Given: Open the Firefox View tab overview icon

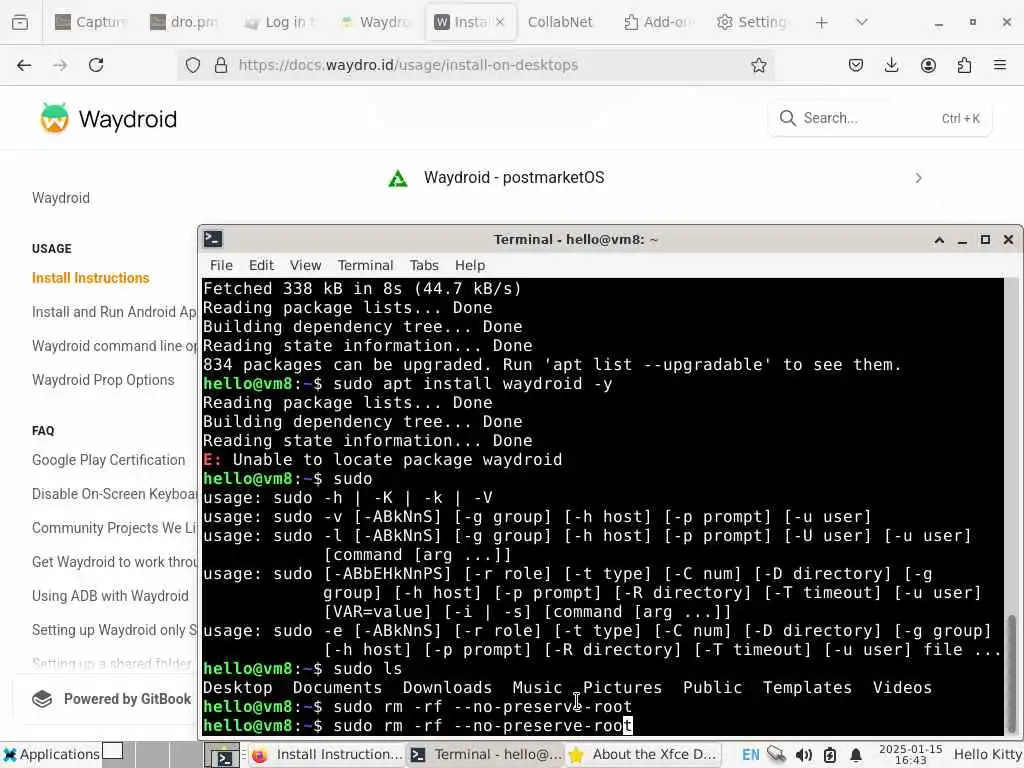Looking at the screenshot, I should tap(20, 22).
